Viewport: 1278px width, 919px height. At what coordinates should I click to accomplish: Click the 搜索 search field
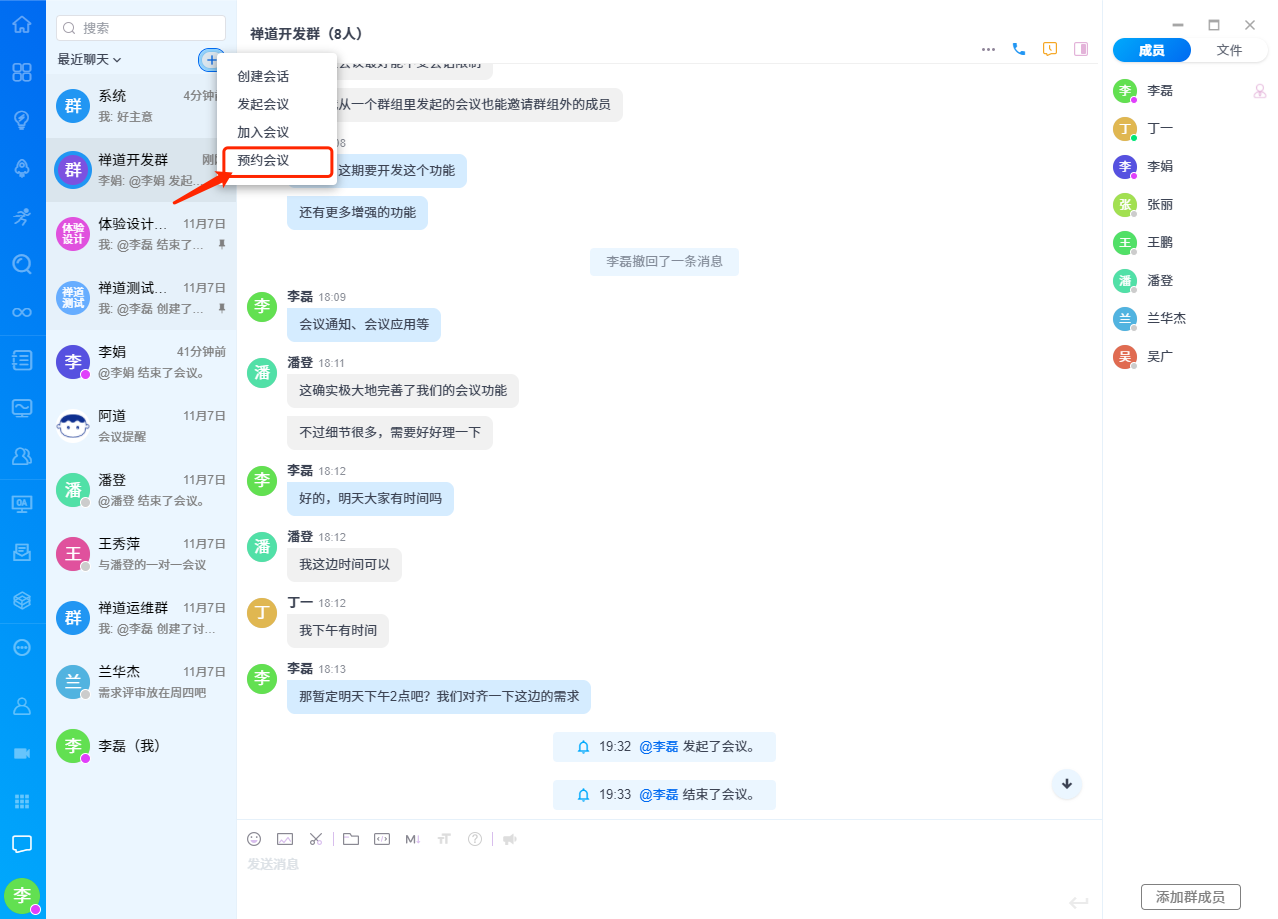click(x=141, y=28)
